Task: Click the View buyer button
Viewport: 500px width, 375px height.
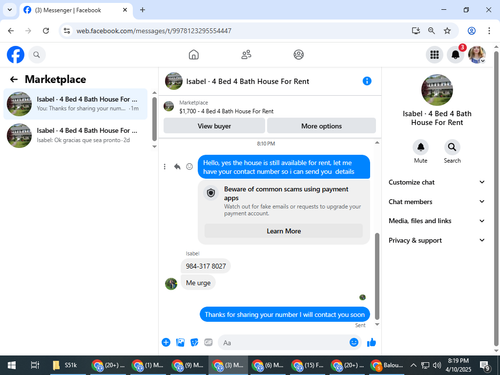Action: [x=214, y=126]
